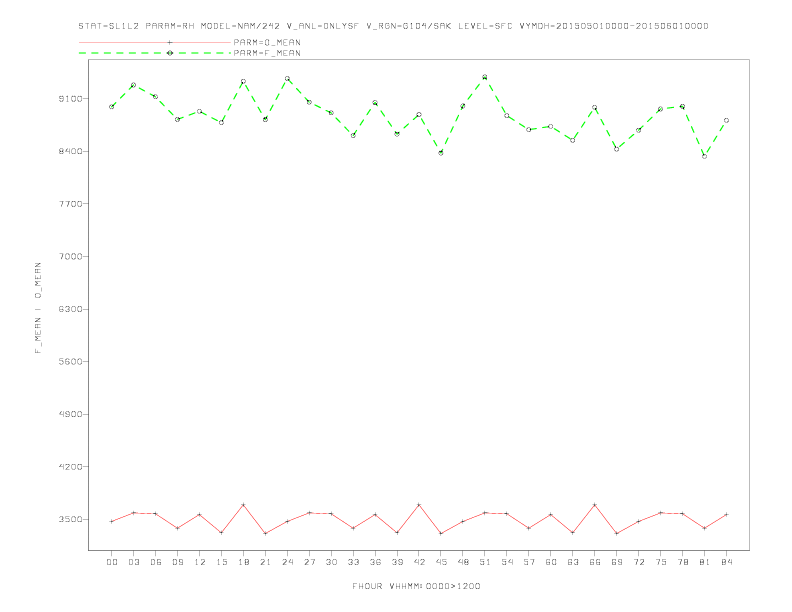
Task: Select the PARM=F_MEAN legend label
Action: point(267,53)
